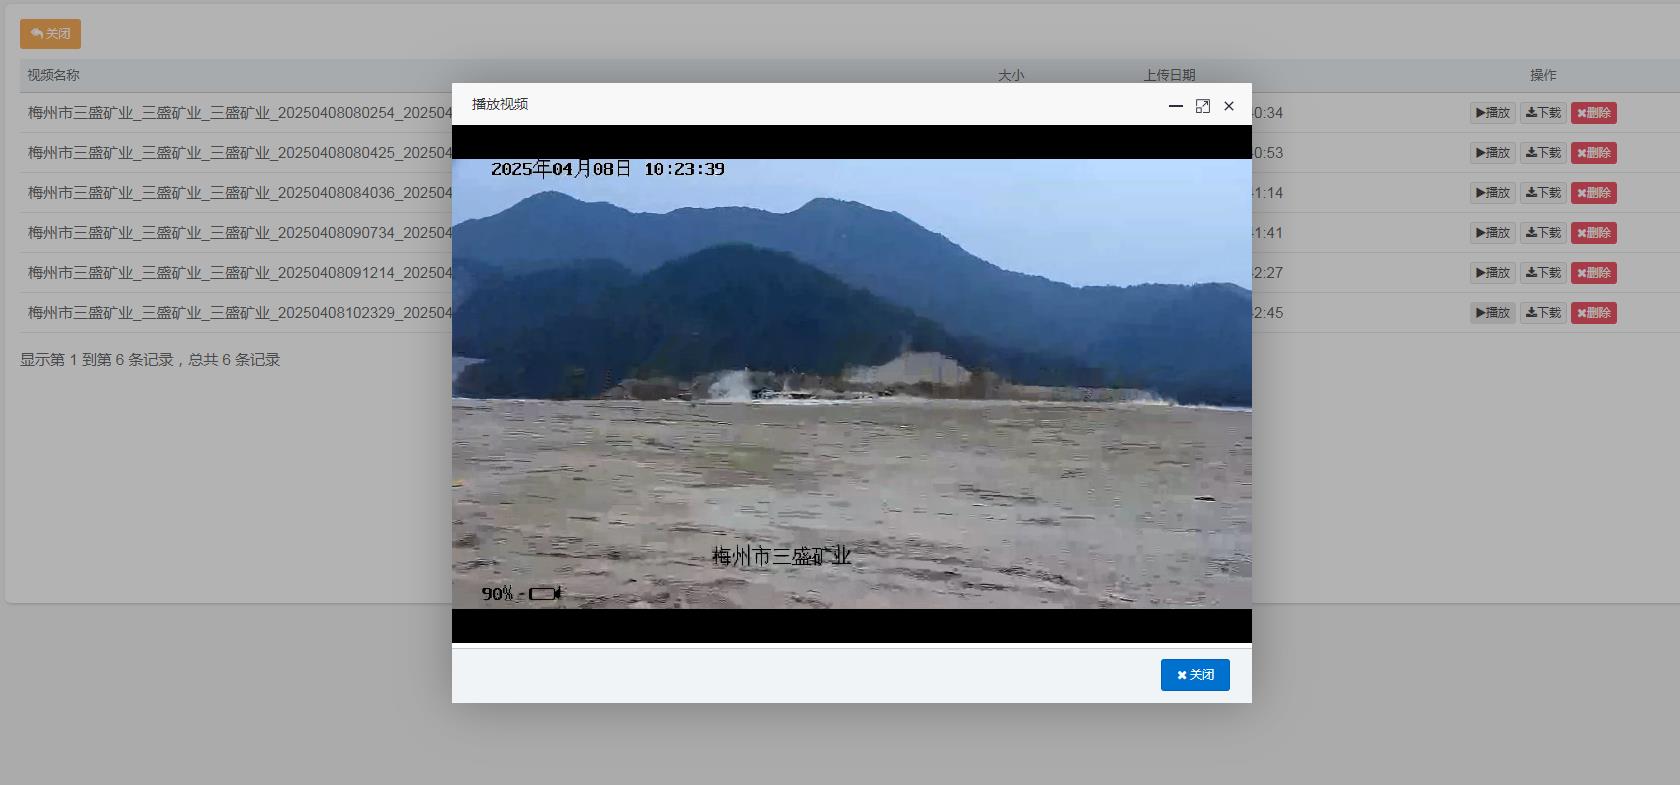Download the 20250408091214 video file
Image resolution: width=1680 pixels, height=785 pixels.
[1543, 273]
